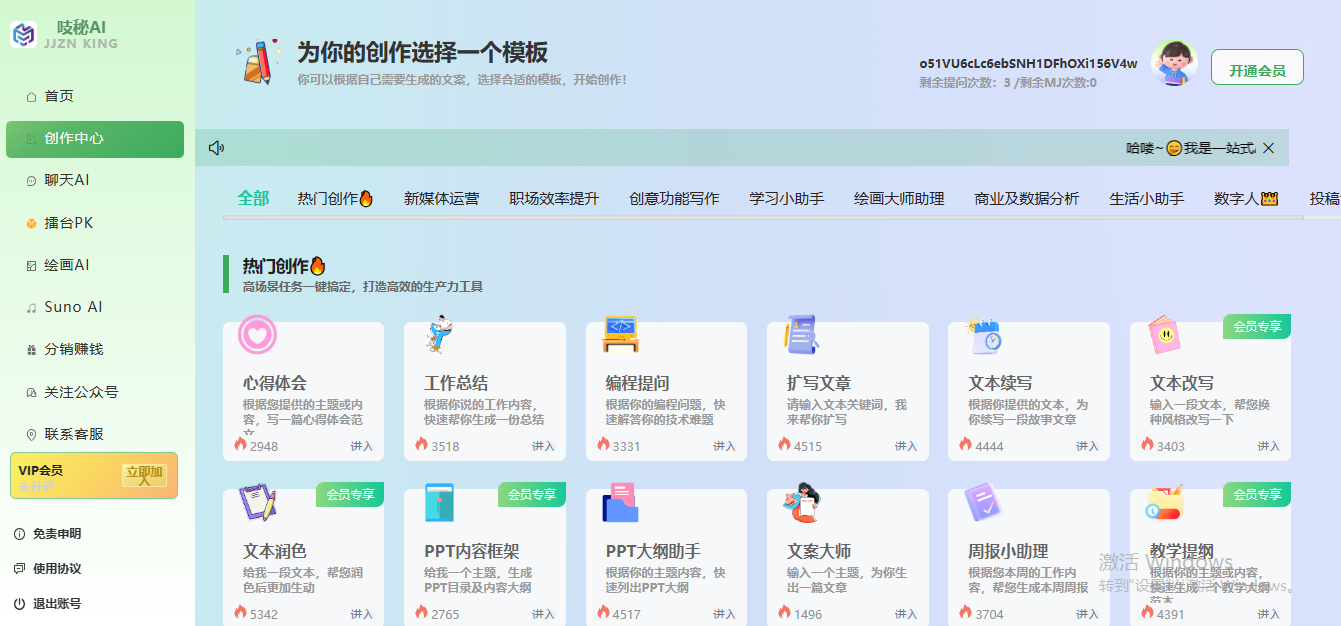Click the 扩写文章 scroll icon
Viewport: 1341px width, 626px height.
(x=799, y=336)
